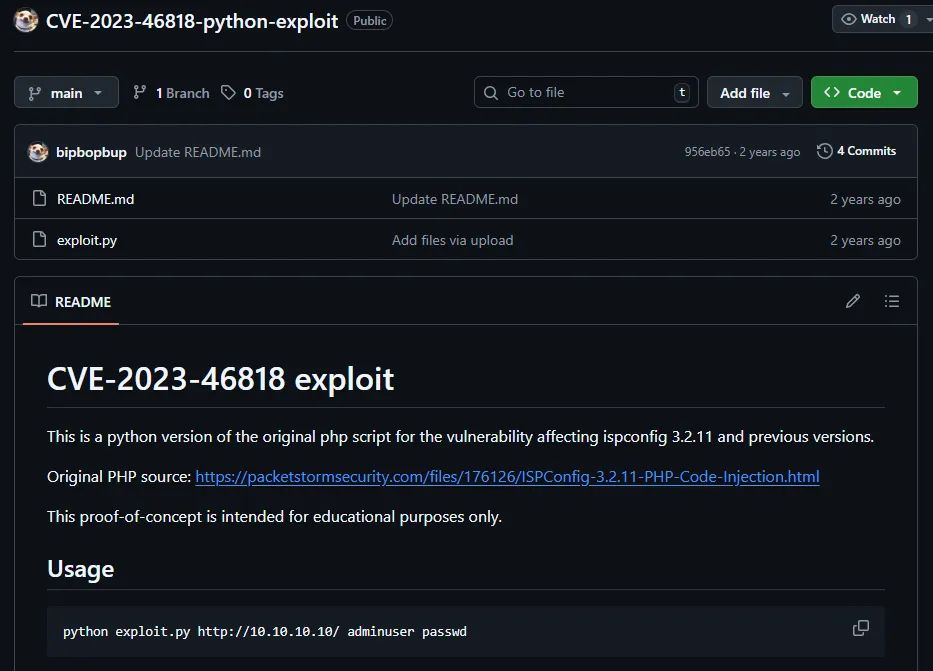Open the Add file dropdown

[754, 93]
